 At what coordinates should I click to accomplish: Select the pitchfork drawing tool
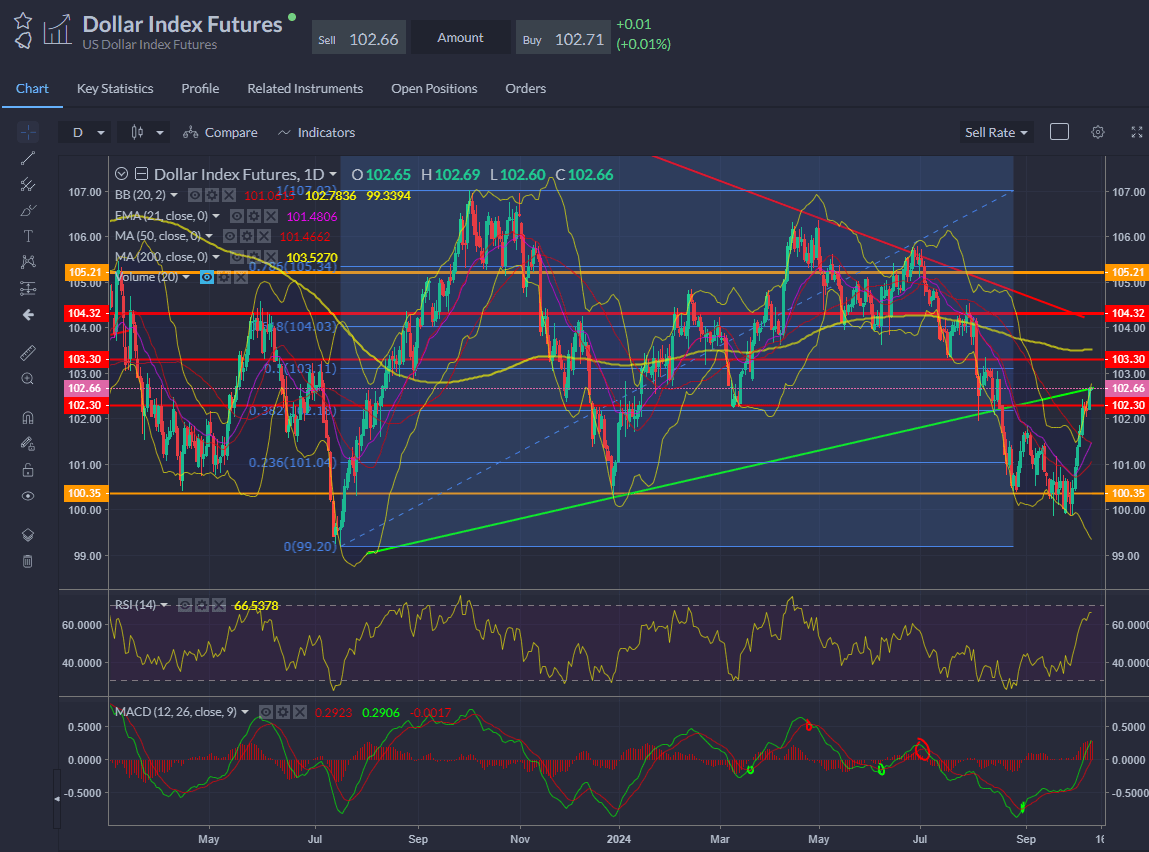(x=28, y=185)
